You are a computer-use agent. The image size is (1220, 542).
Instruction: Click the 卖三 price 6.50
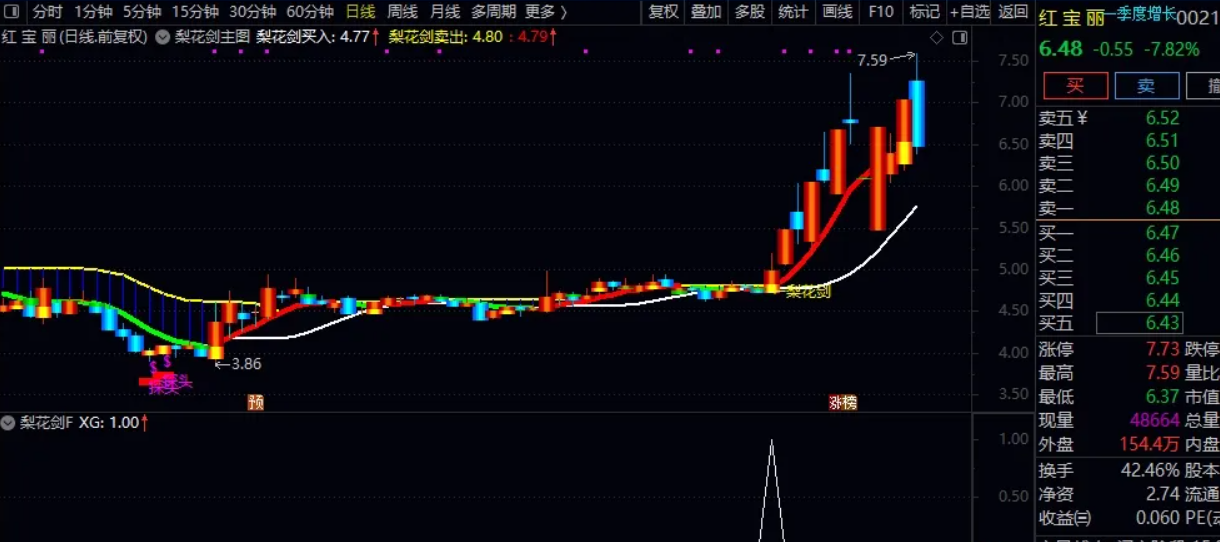coord(1163,163)
